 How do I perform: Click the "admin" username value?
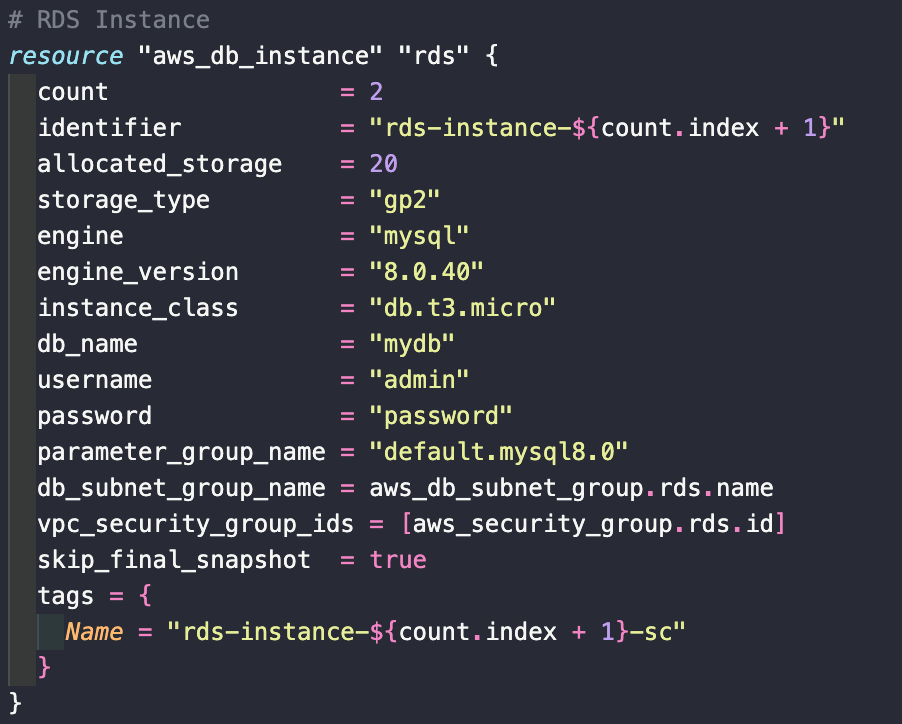419,380
